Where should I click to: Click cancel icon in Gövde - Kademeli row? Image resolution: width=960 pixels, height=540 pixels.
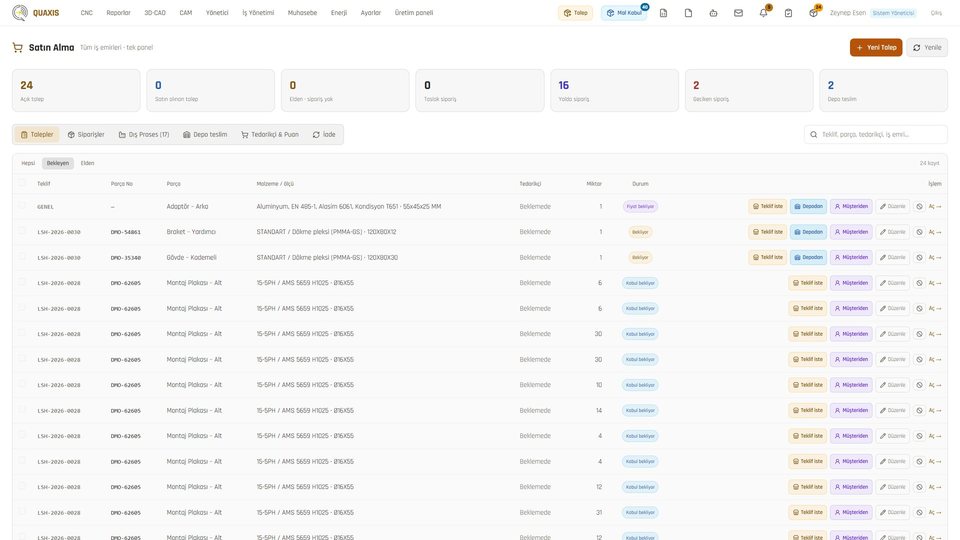click(x=919, y=258)
